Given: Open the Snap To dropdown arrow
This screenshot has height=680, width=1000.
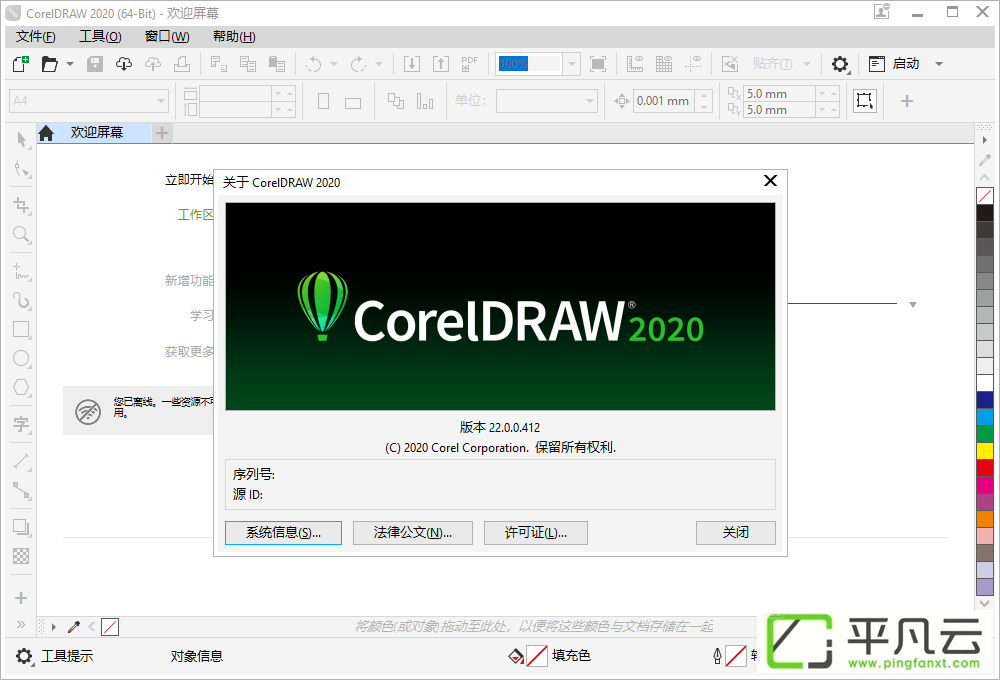Looking at the screenshot, I should point(807,64).
